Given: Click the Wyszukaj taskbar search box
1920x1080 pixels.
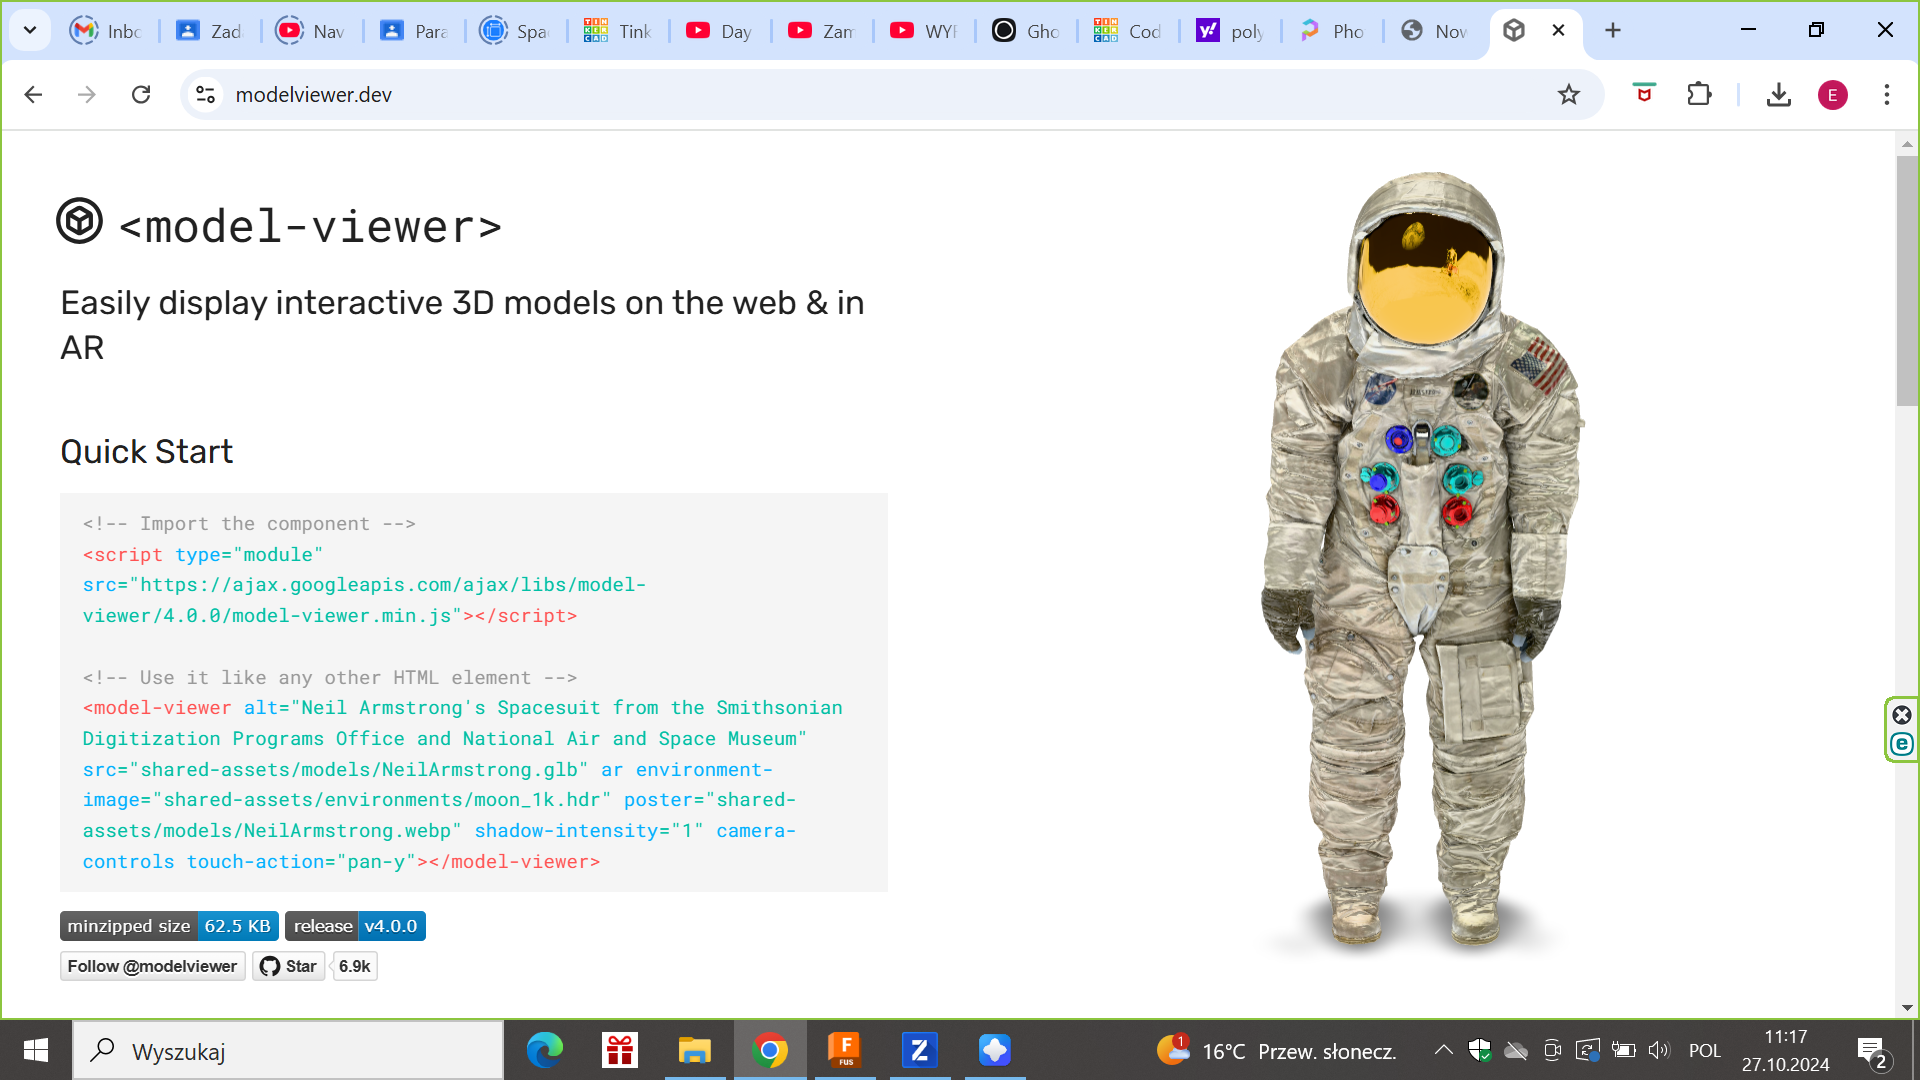Looking at the screenshot, I should click(288, 1051).
